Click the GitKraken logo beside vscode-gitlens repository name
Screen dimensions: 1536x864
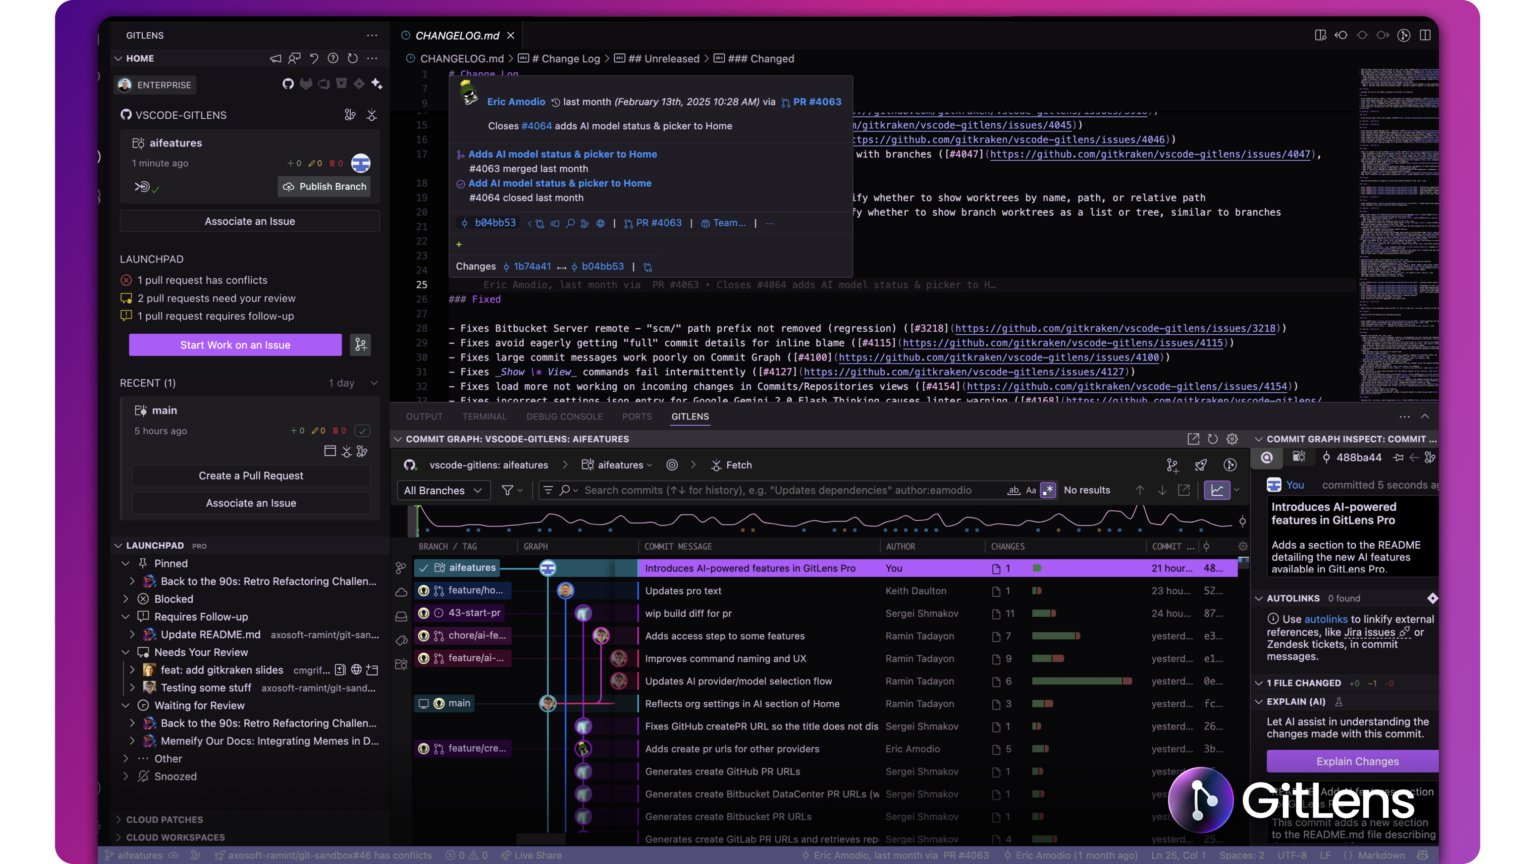pos(412,464)
